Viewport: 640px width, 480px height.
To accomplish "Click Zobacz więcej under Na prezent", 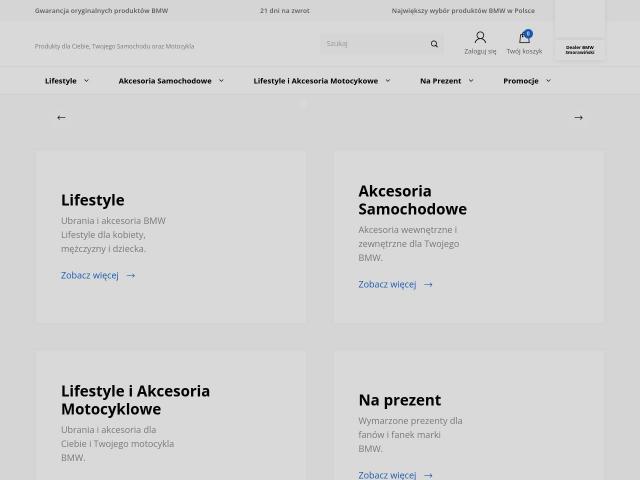I will tap(387, 476).
